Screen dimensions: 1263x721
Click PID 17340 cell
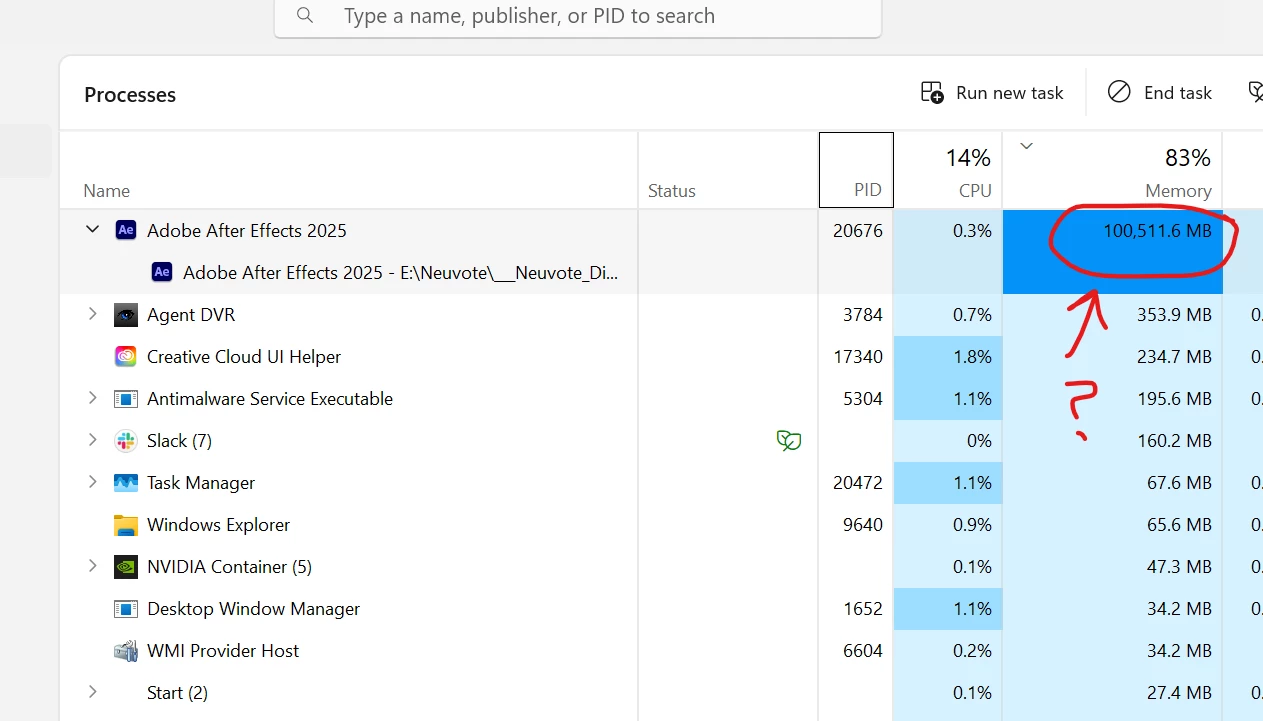point(857,356)
